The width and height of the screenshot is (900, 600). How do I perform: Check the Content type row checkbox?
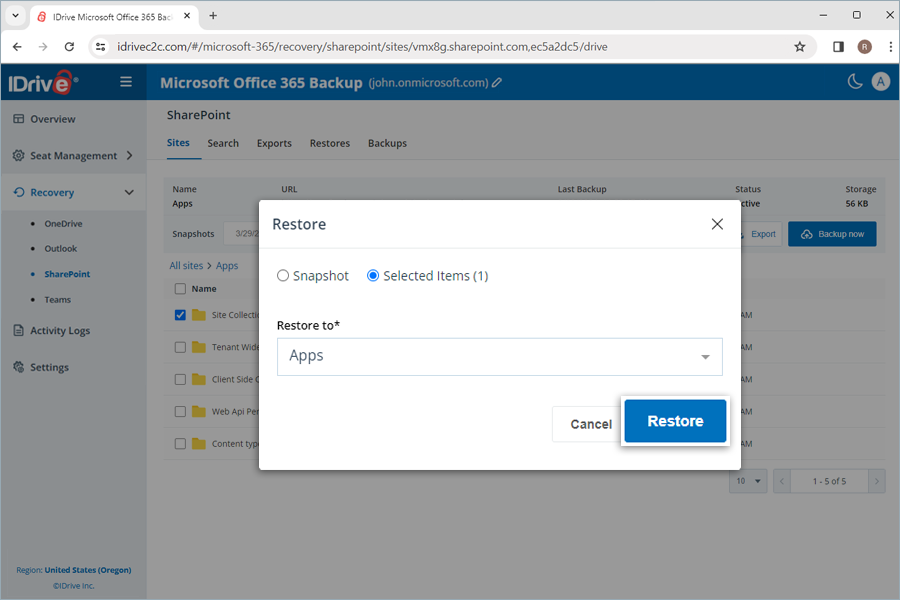[x=180, y=443]
